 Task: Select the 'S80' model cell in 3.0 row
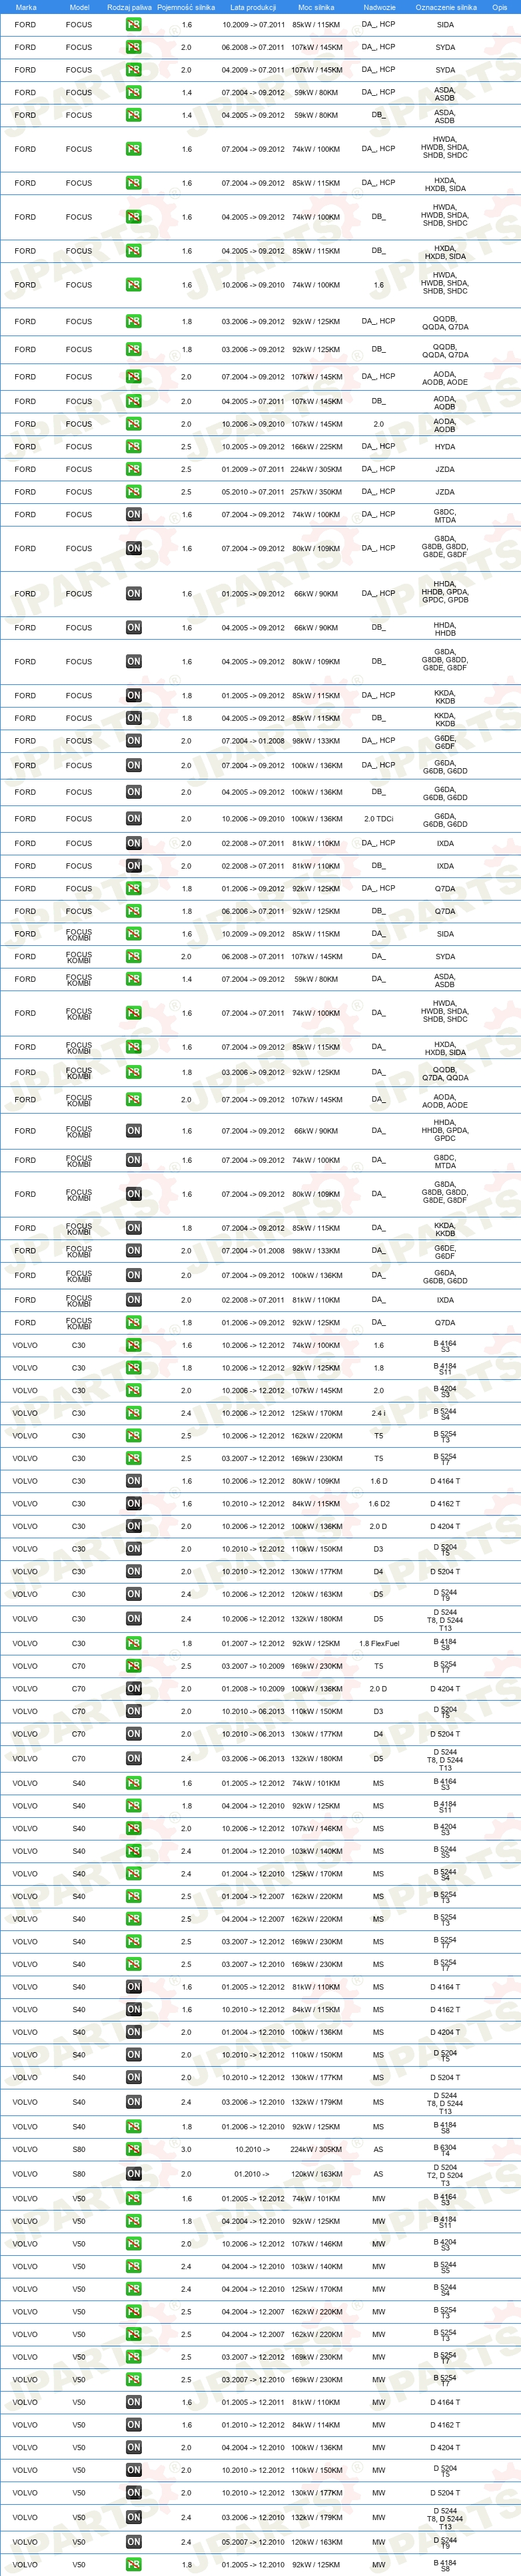(x=79, y=2149)
